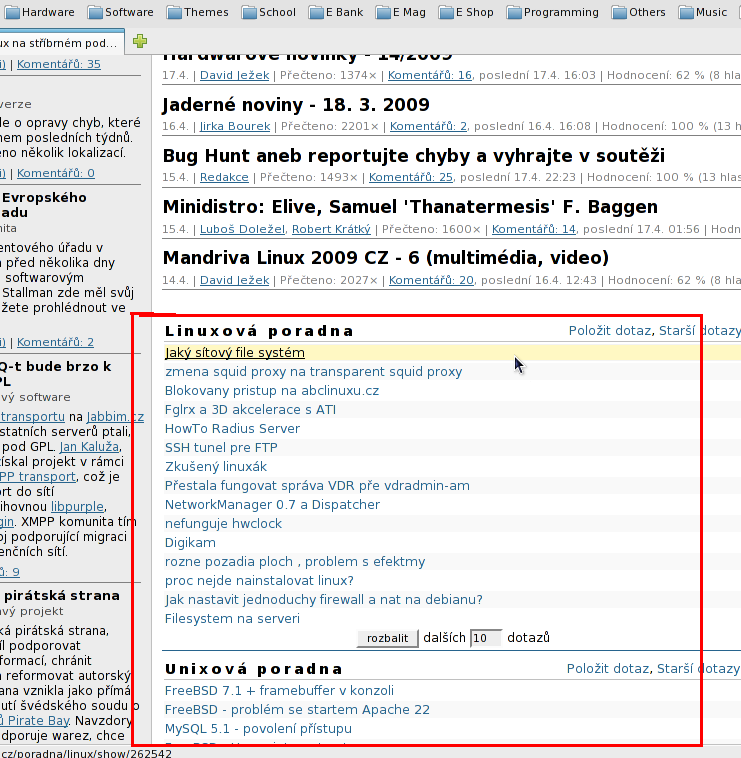Click the 'rozbalit' button
741x758 pixels.
388,638
